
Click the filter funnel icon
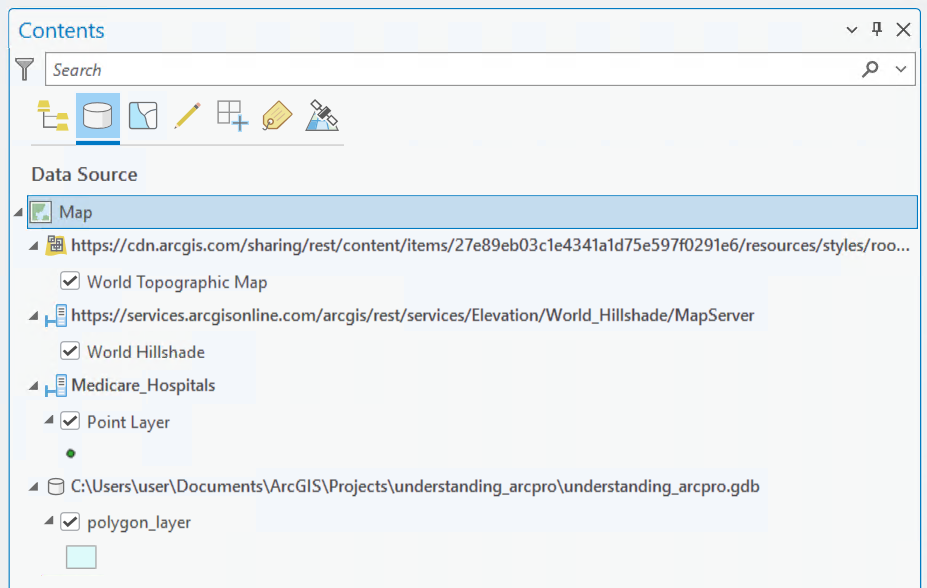click(x=24, y=69)
